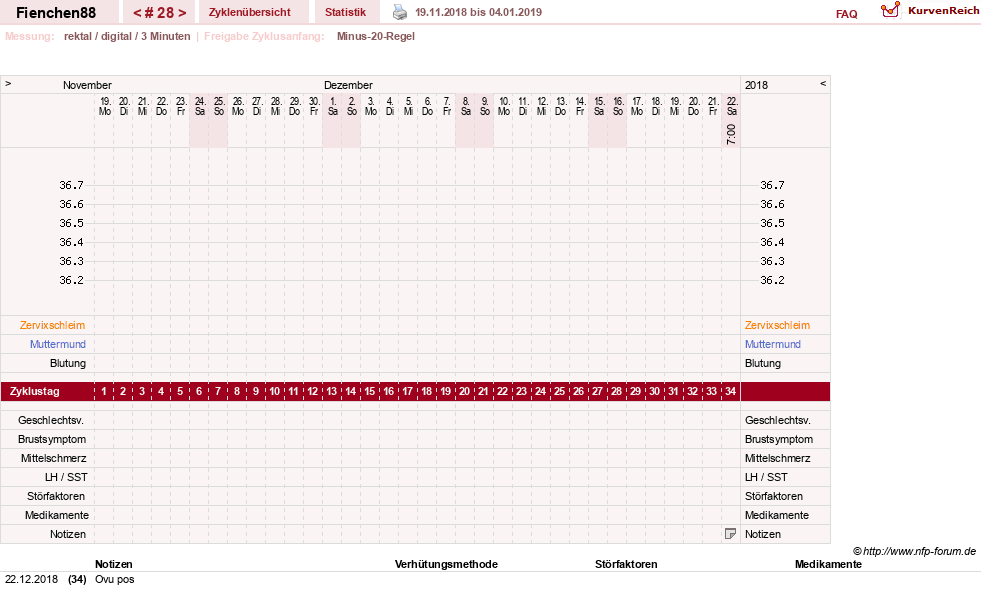Click the LH / SST row label on the left
This screenshot has height=603, width=981.
66,477
